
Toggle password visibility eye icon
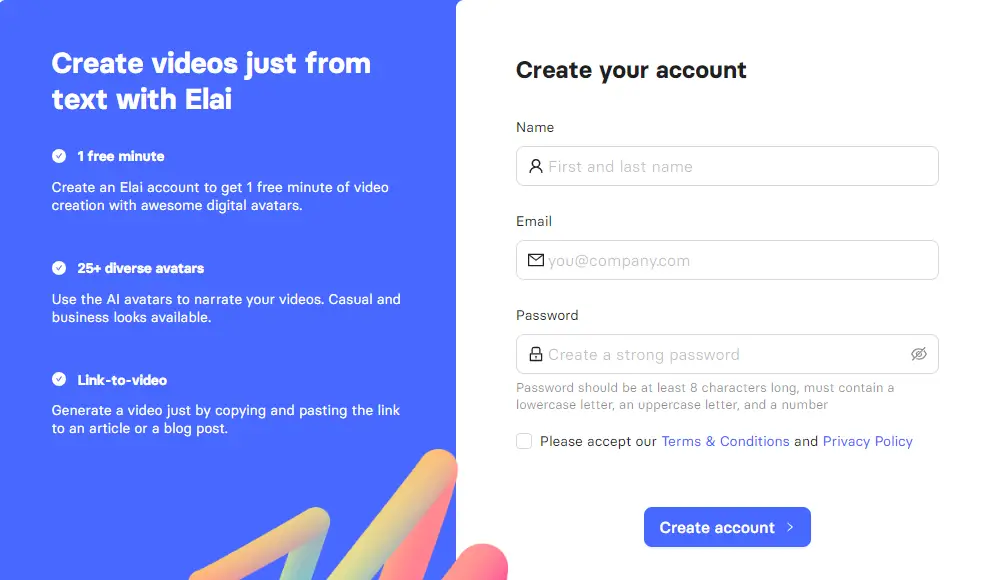point(919,354)
